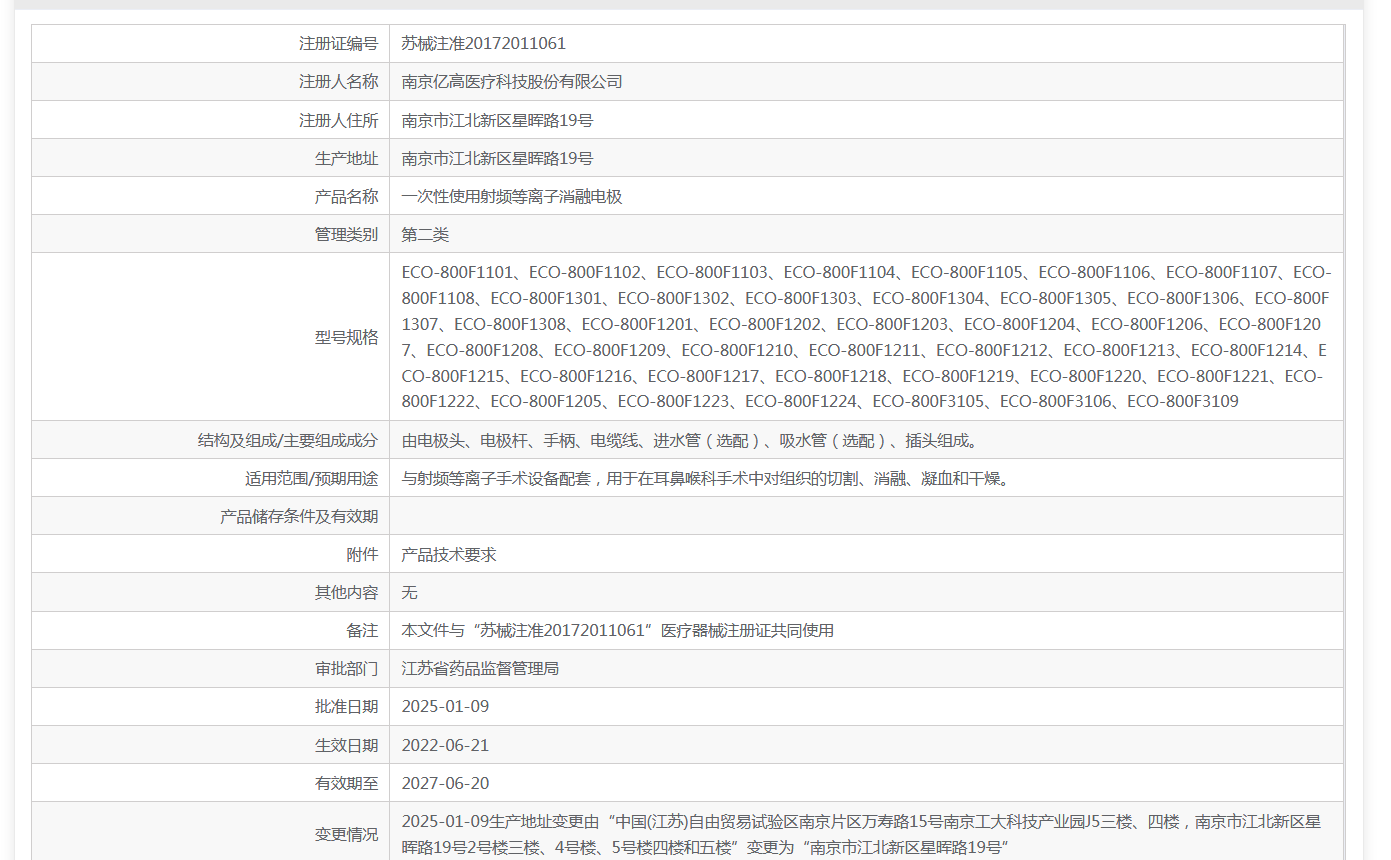1391x860 pixels.
Task: Select the effective date '2022-06-21'
Action: [x=445, y=745]
